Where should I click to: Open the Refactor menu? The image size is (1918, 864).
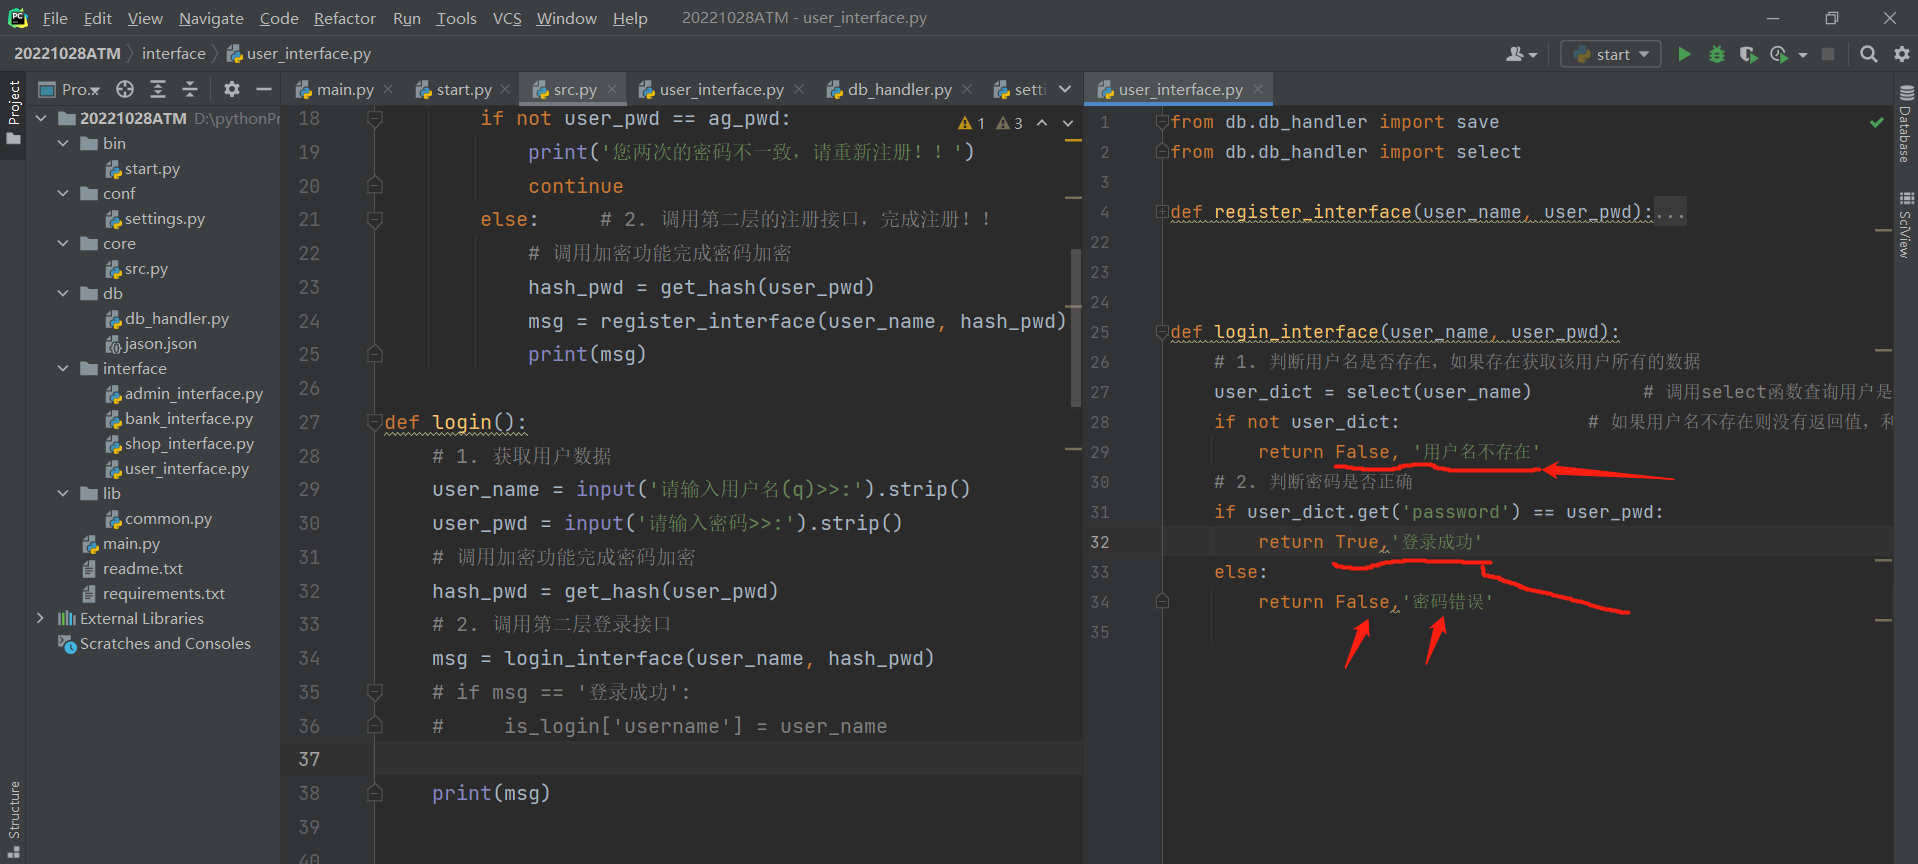pos(344,18)
